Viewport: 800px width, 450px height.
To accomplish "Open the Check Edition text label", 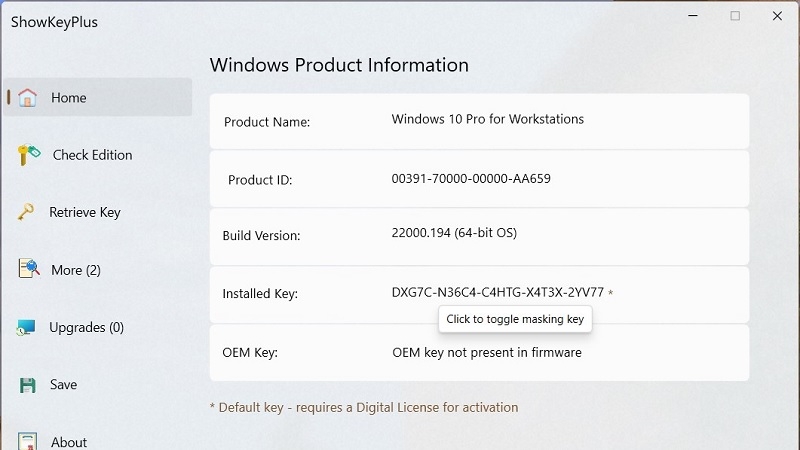I will 92,155.
